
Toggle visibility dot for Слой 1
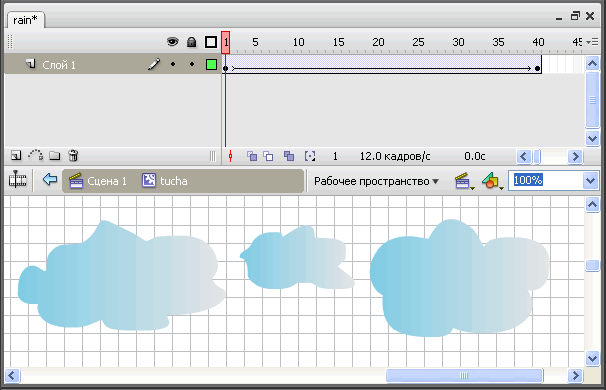point(173,64)
